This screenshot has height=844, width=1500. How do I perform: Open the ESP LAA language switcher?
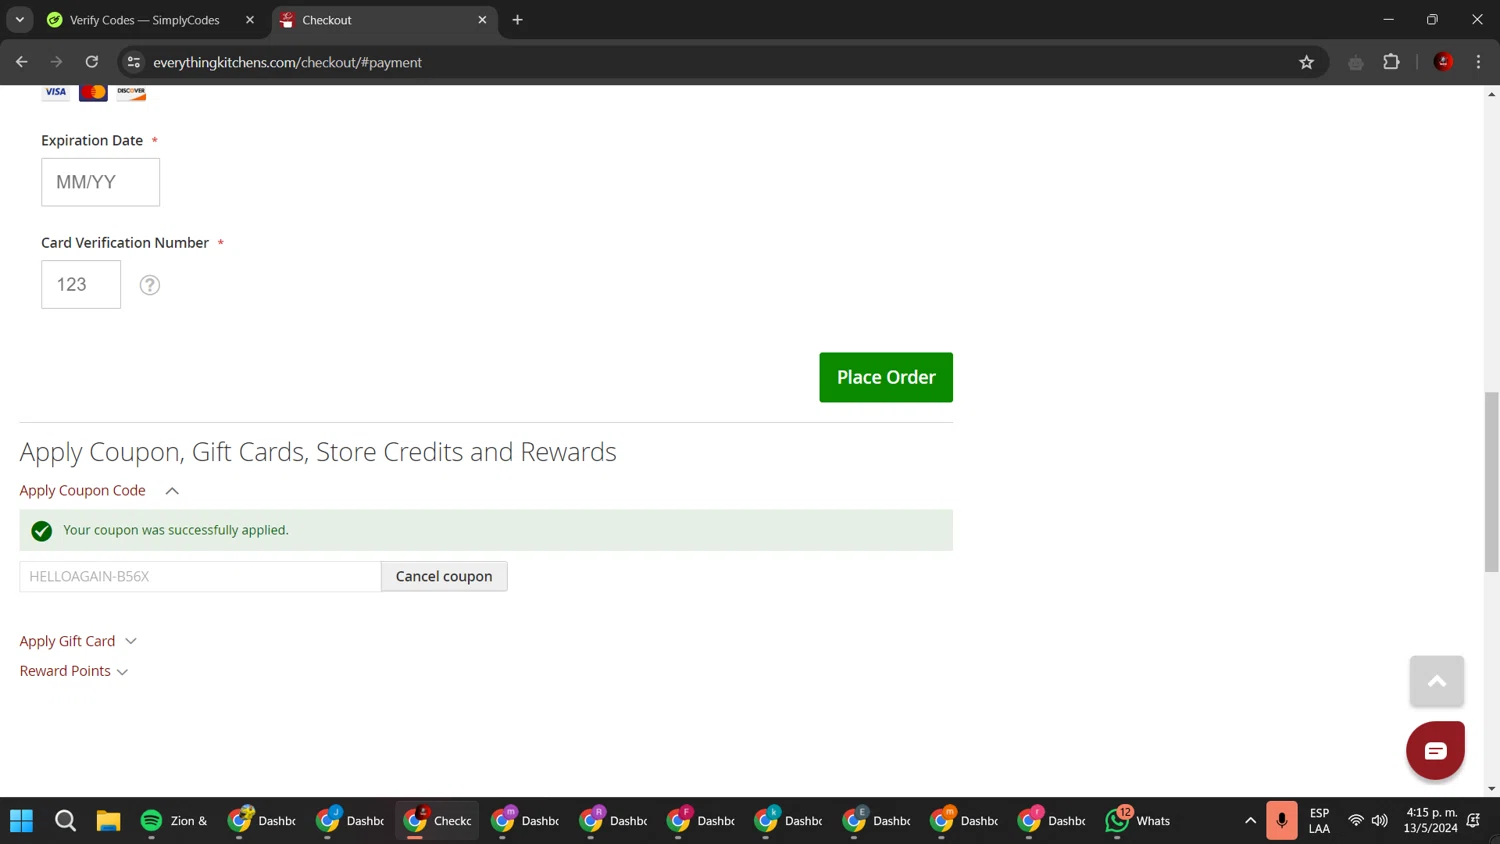[x=1320, y=821]
